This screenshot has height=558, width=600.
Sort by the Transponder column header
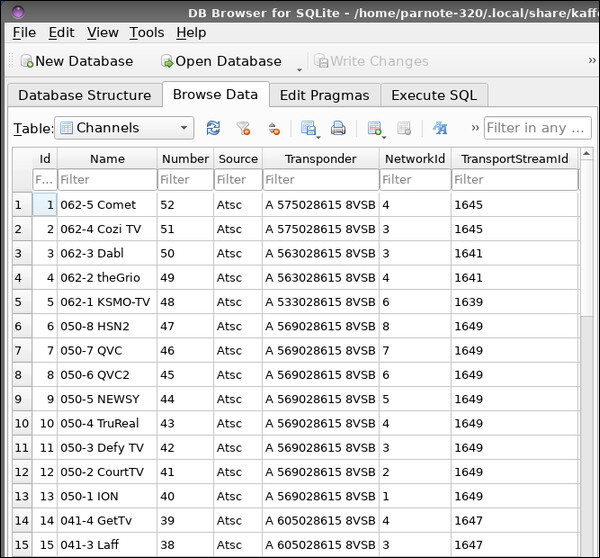[x=321, y=159]
